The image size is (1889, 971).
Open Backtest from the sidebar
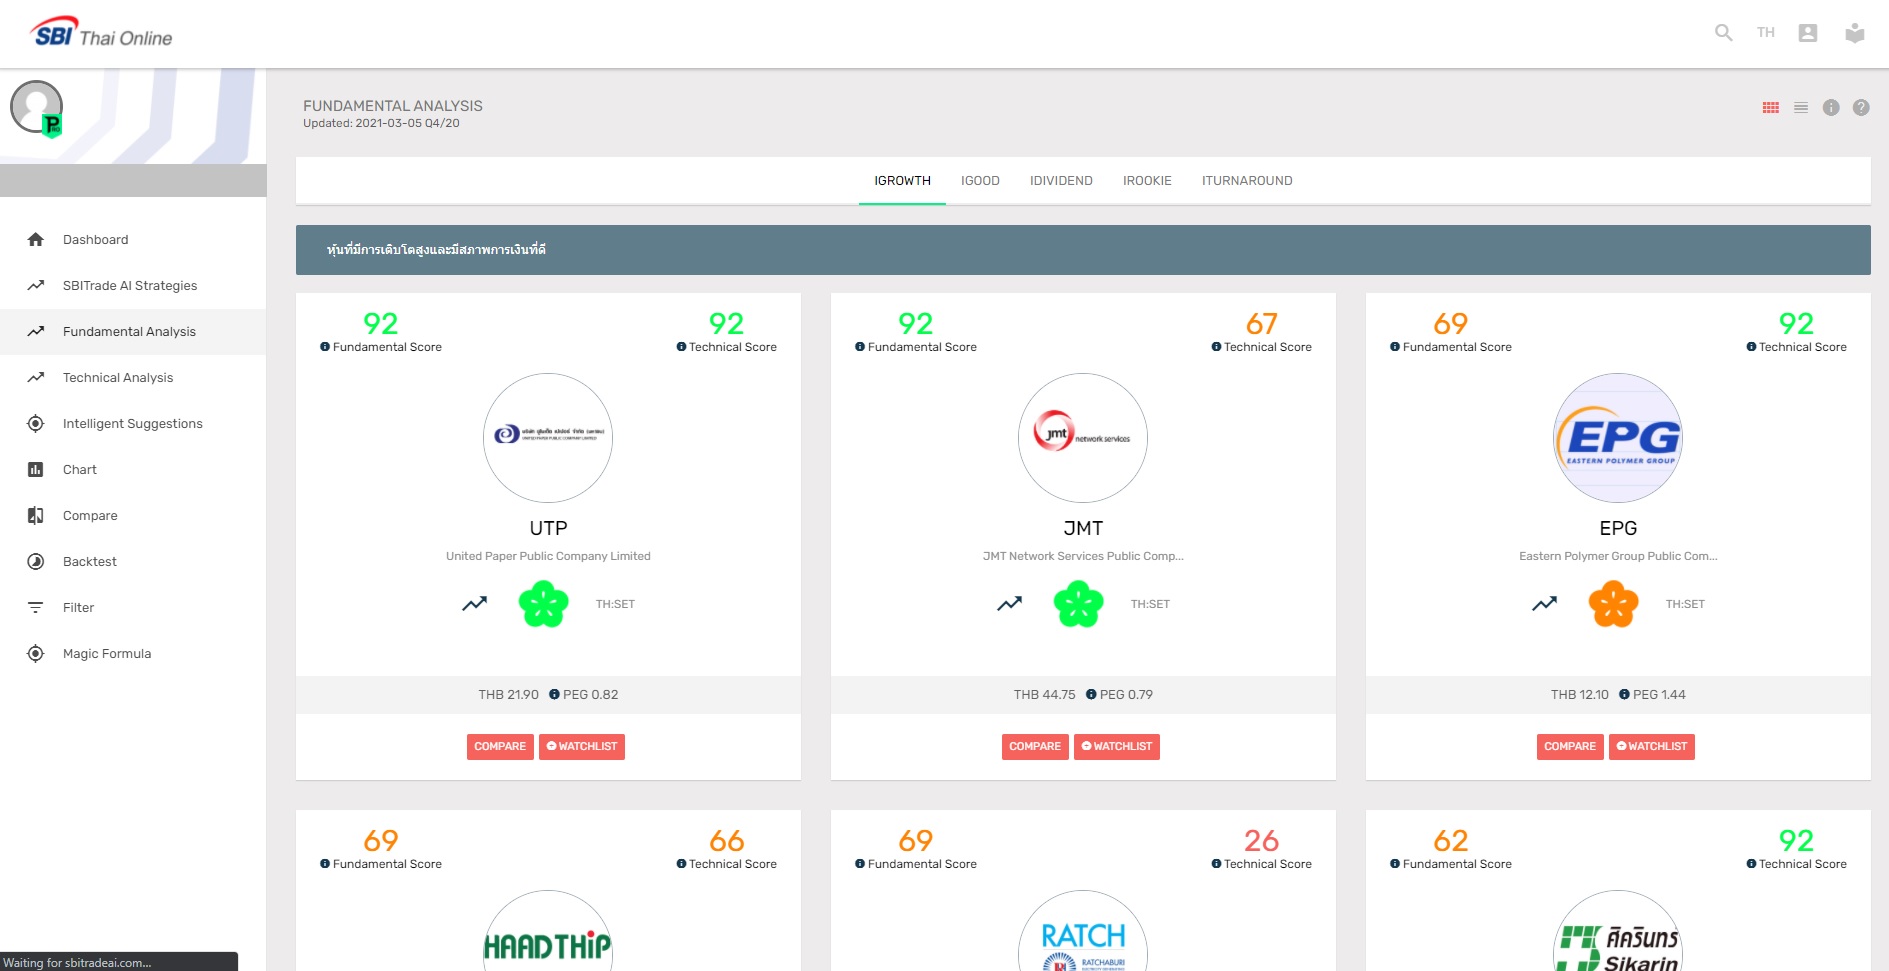pyautogui.click(x=133, y=562)
